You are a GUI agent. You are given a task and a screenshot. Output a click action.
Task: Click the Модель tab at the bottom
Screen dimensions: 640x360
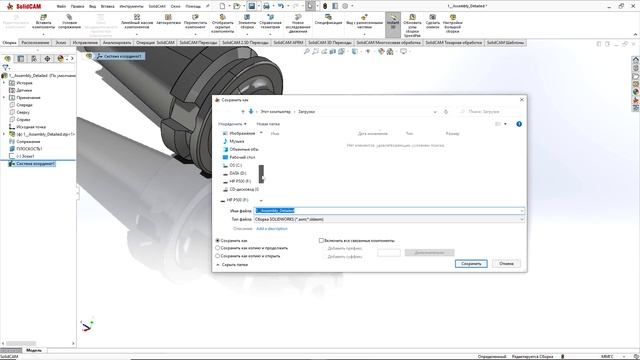click(34, 350)
